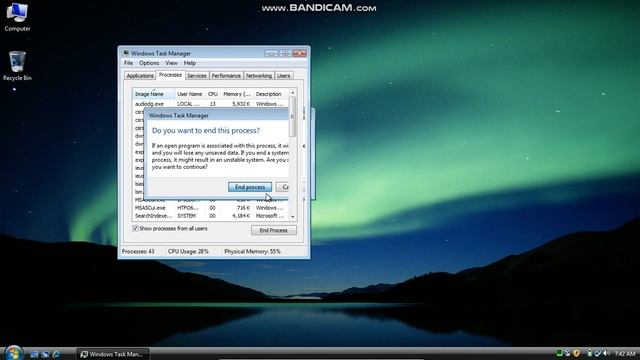Switch to the Applications tab
640x360 pixels.
coord(140,76)
